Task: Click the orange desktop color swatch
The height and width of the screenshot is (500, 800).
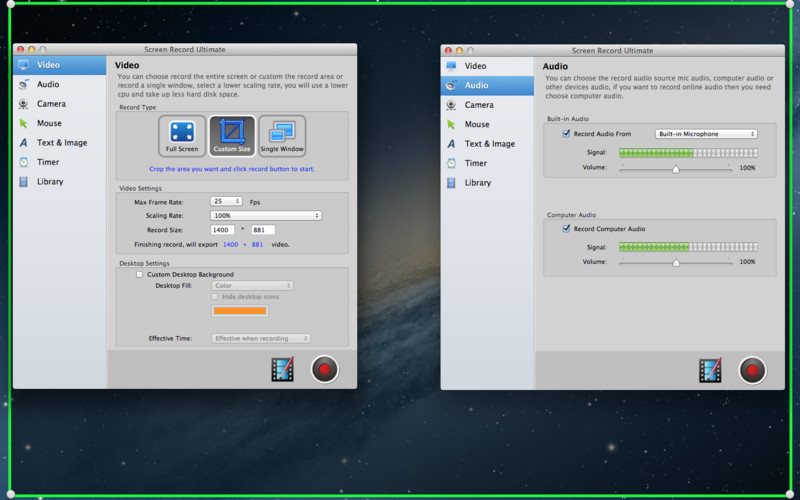Action: (x=240, y=311)
